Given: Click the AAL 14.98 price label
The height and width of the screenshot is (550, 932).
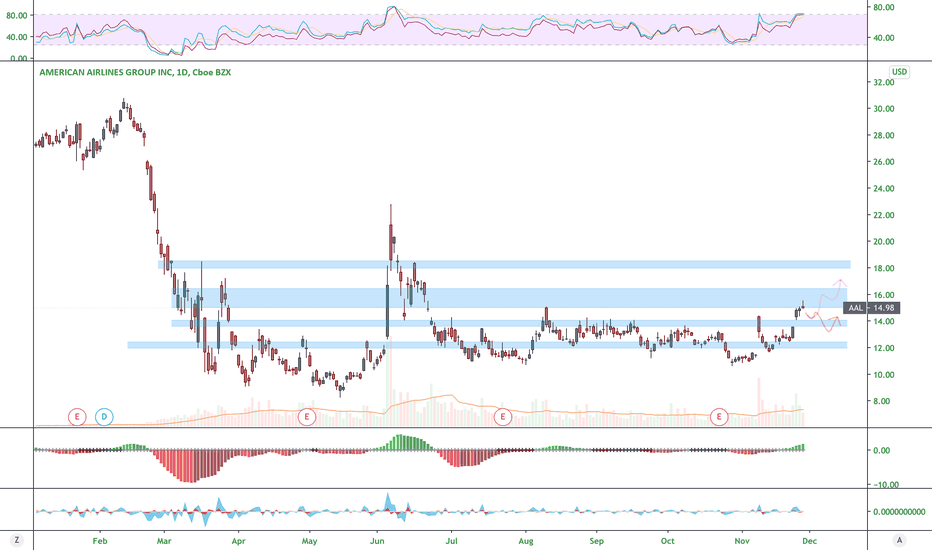Looking at the screenshot, I should [871, 308].
